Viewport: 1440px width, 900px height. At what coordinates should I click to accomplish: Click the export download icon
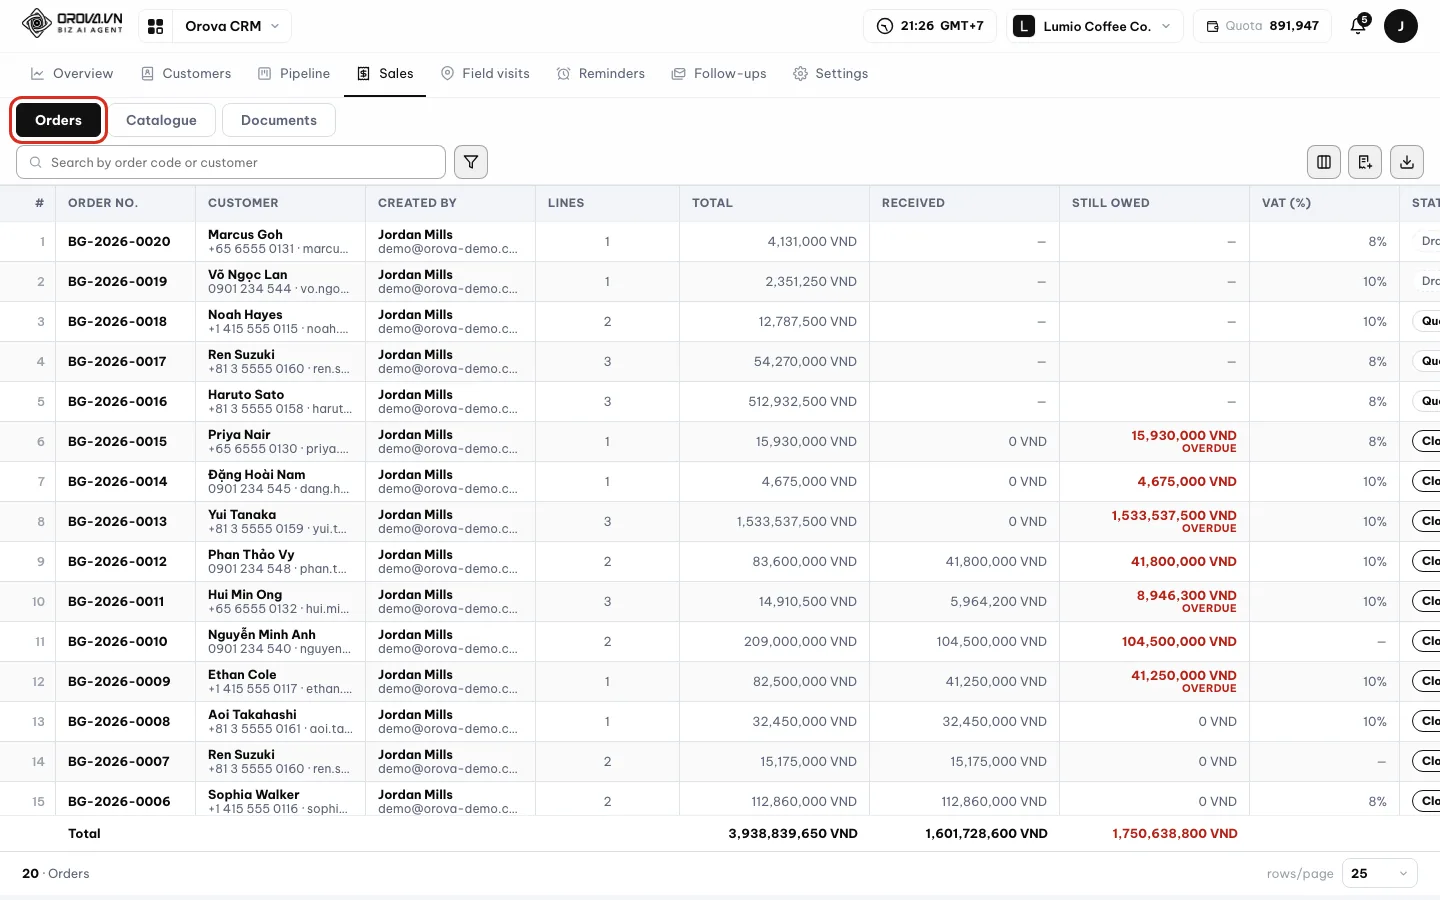(x=1407, y=162)
